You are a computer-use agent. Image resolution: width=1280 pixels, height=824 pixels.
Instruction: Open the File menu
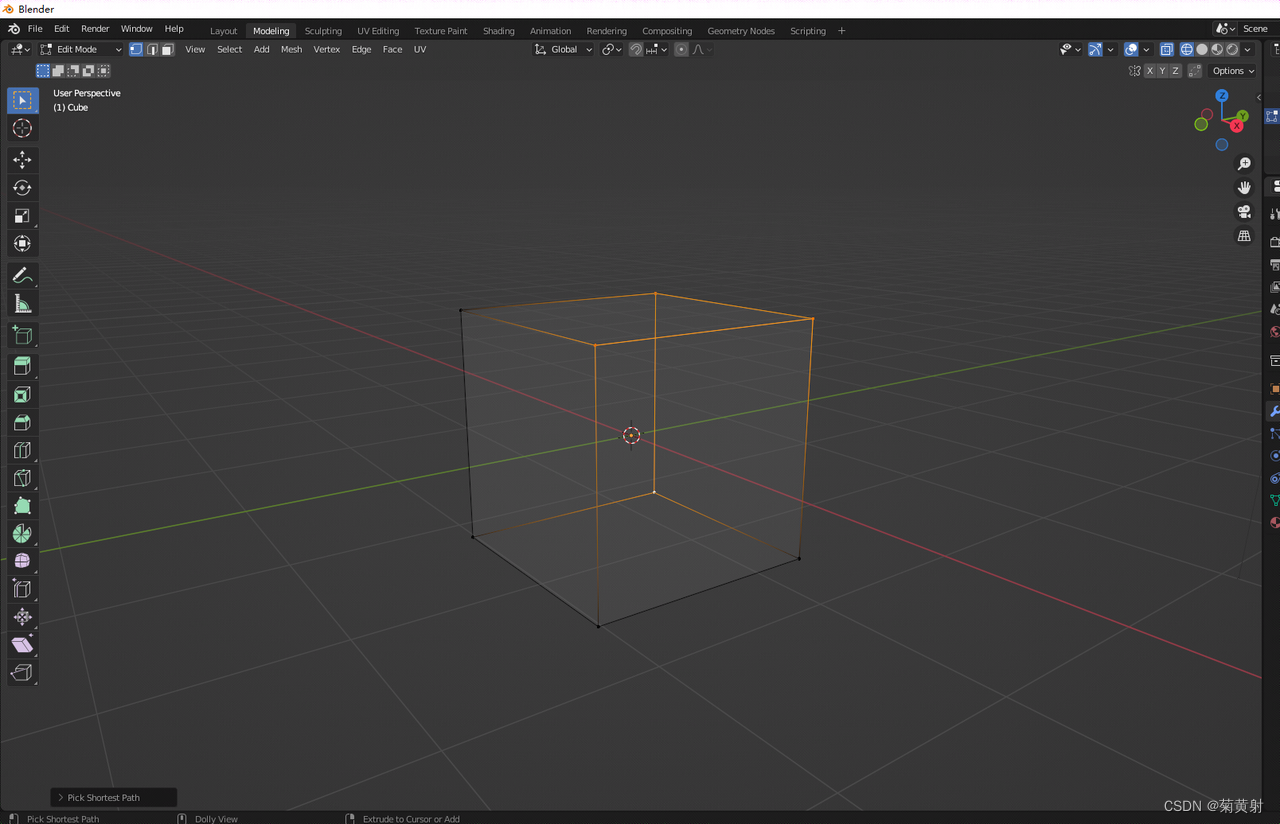35,29
